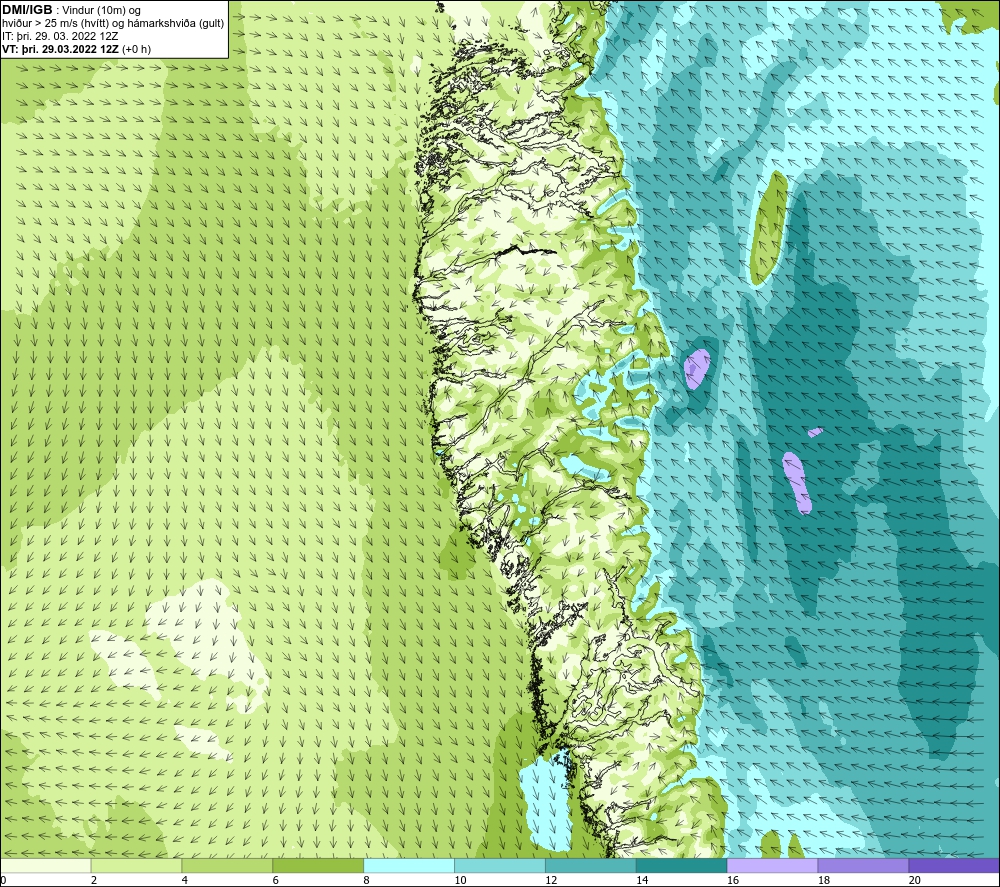Screen dimensions: 1000x887
Task: Click the 0–2 m/s legend color swatch
Action: [x=46, y=865]
